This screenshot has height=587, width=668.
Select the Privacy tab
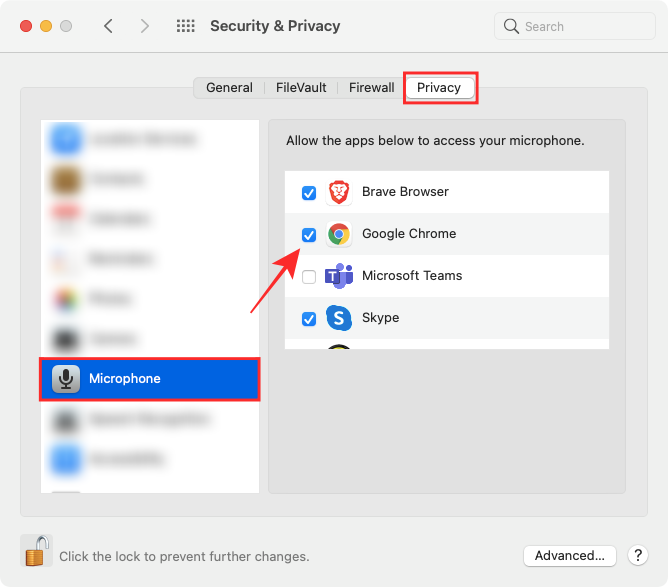click(x=439, y=88)
